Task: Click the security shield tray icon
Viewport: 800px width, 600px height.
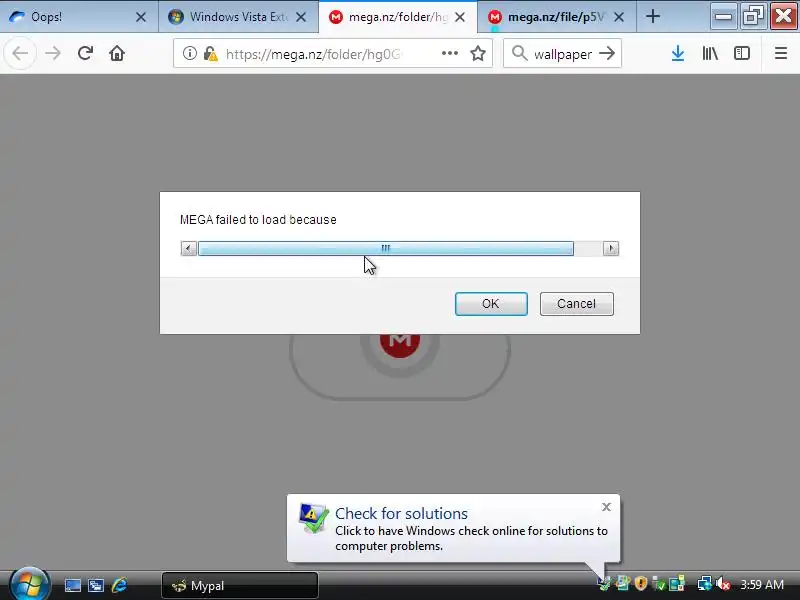Action: coord(641,584)
